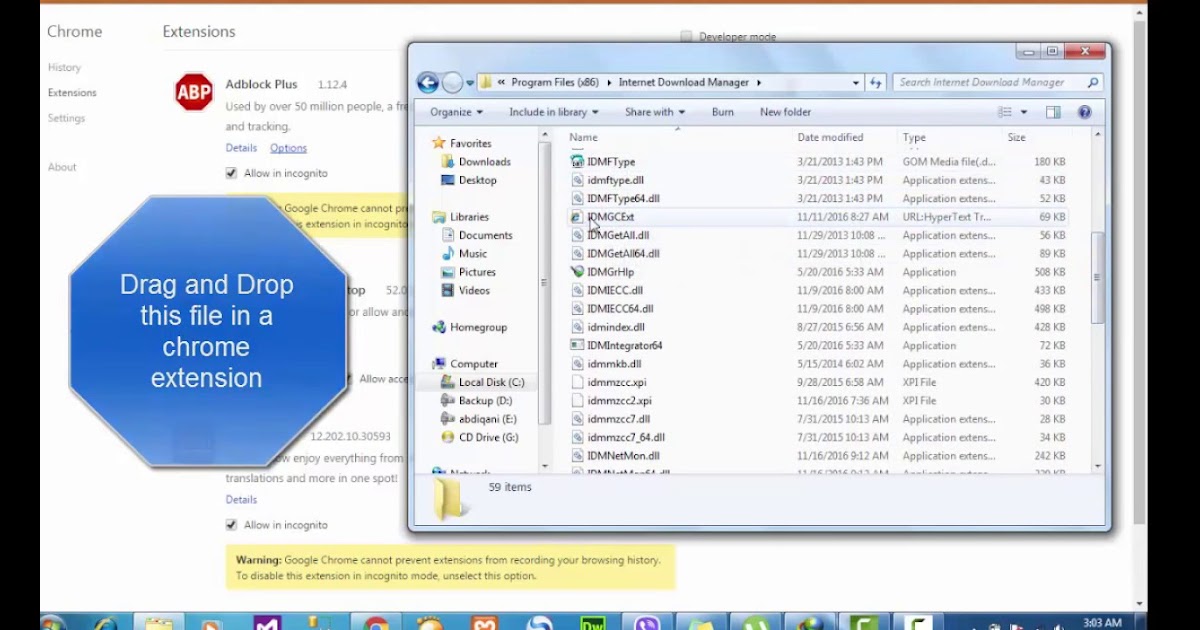Image resolution: width=1200 pixels, height=630 pixels.
Task: Open recent pages dropdown beside Forward button
Action: coord(469,83)
